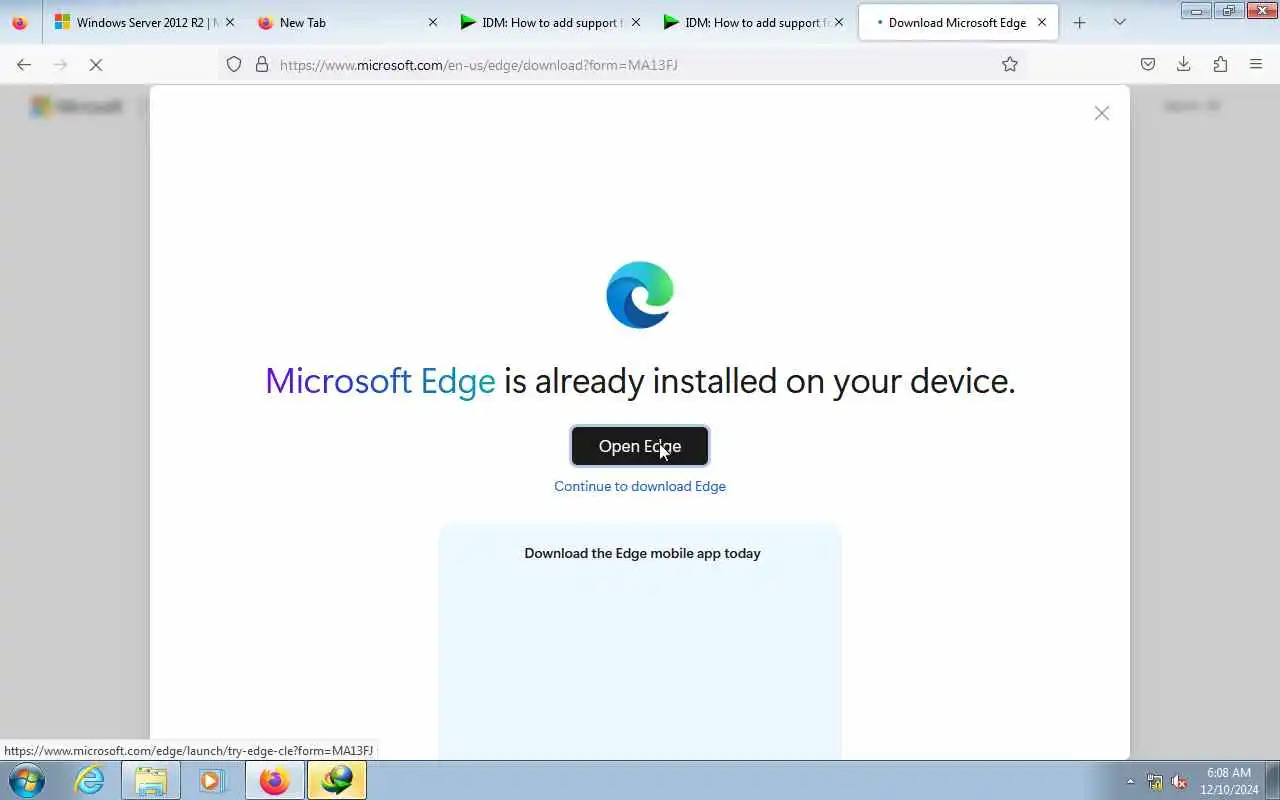1280x800 pixels.
Task: Click the Open Edge button
Action: [x=640, y=446]
